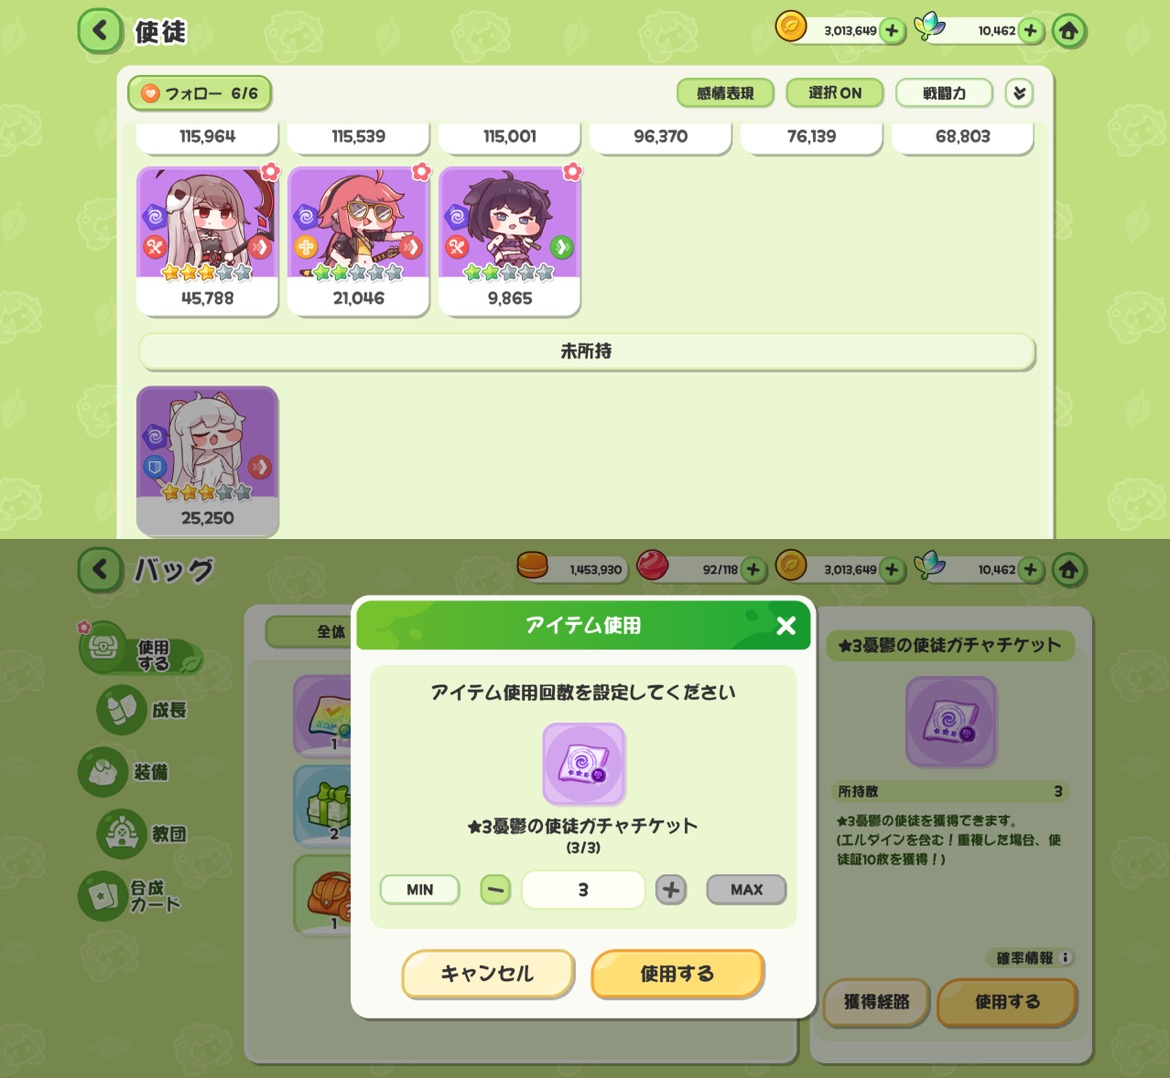Image resolution: width=1170 pixels, height=1078 pixels.
Task: Add butterfly currency with the plus icon
Action: point(1030,31)
